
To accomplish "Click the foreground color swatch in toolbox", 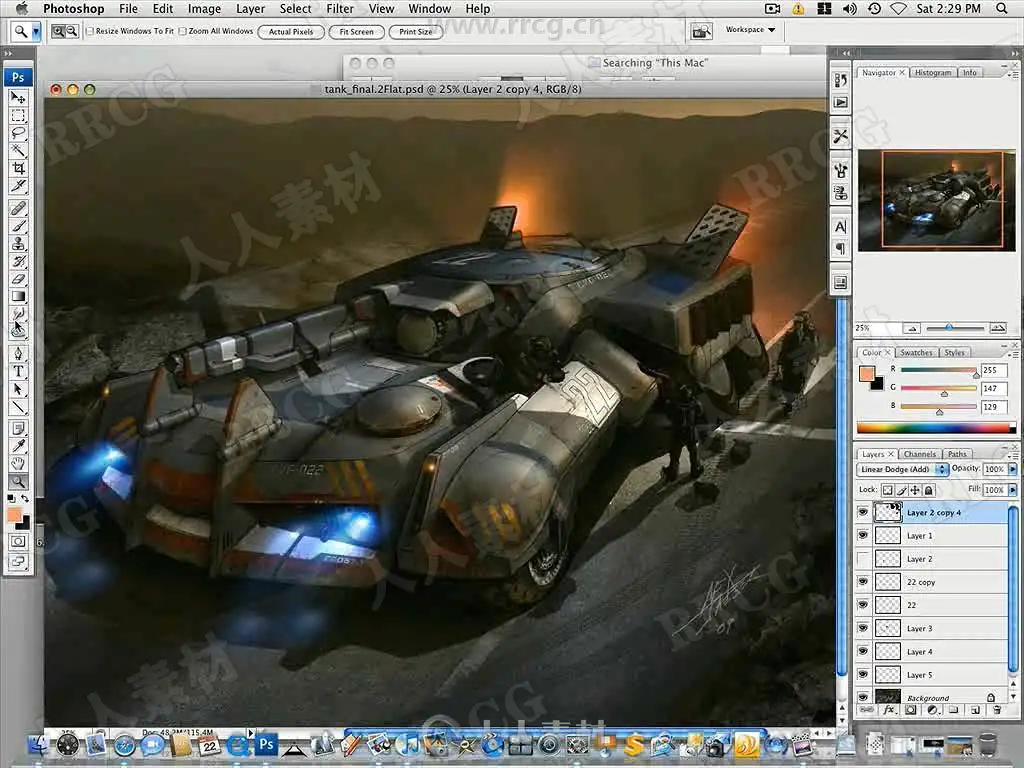I will tap(14, 514).
